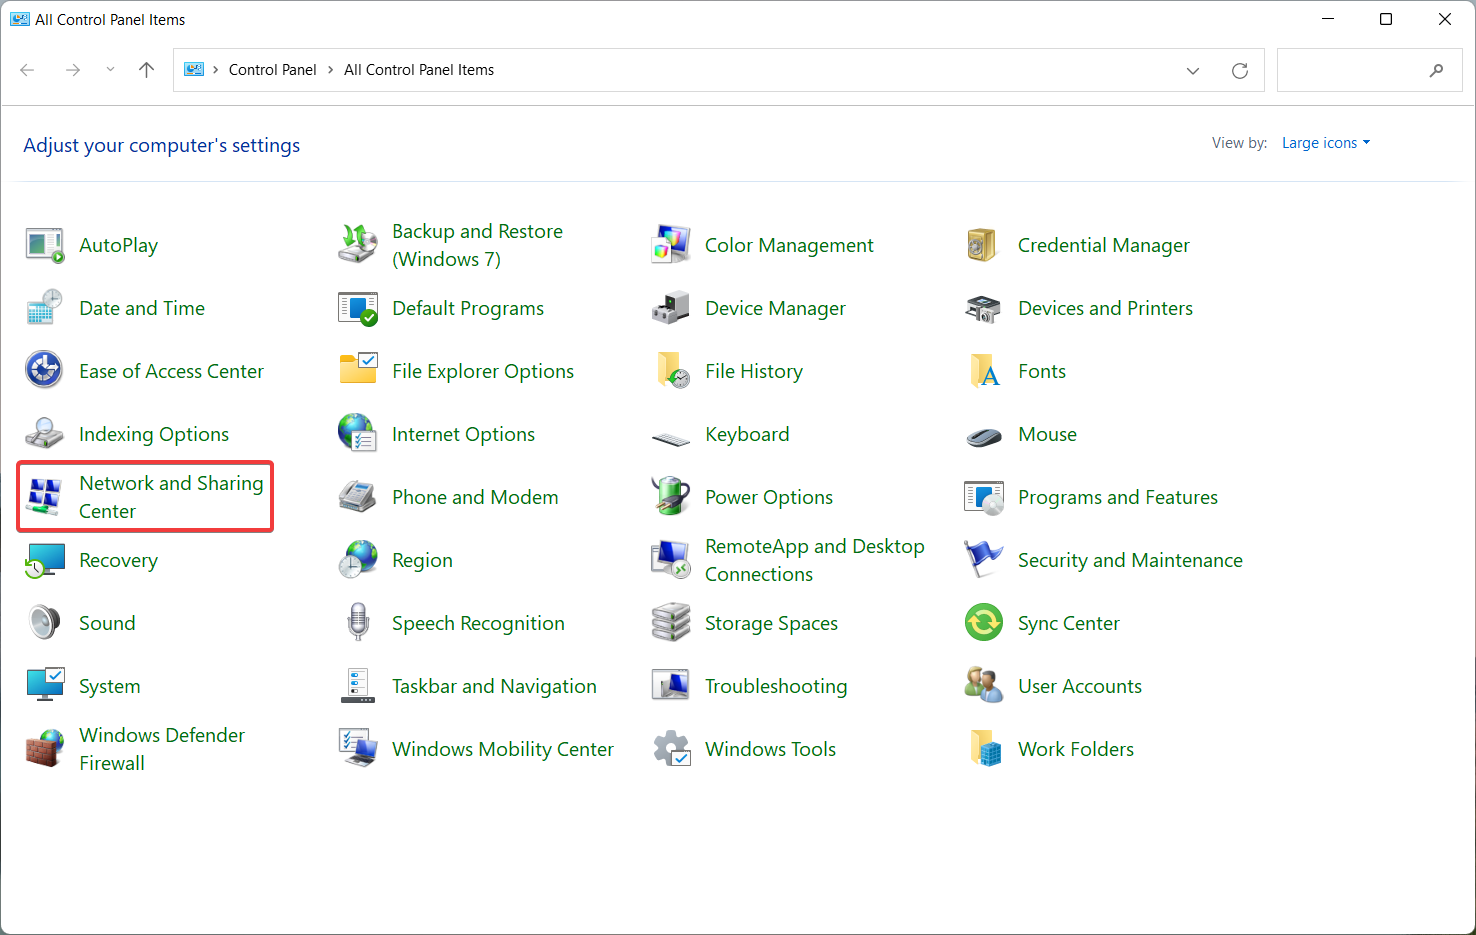Click the User Accounts icon

tap(983, 686)
